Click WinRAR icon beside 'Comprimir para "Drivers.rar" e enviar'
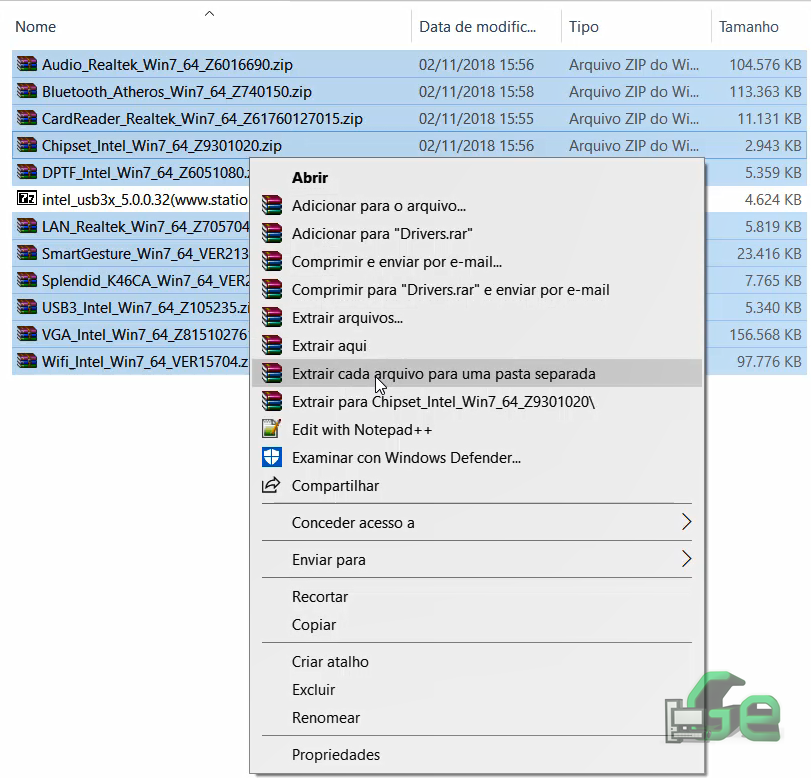811x778 pixels. 272,289
